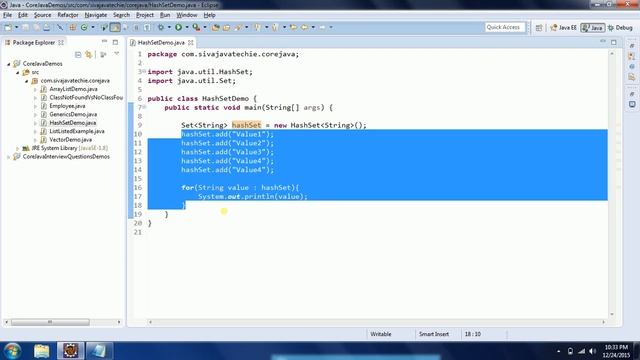
Task: Click the Writable status bar entry
Action: pyautogui.click(x=380, y=334)
